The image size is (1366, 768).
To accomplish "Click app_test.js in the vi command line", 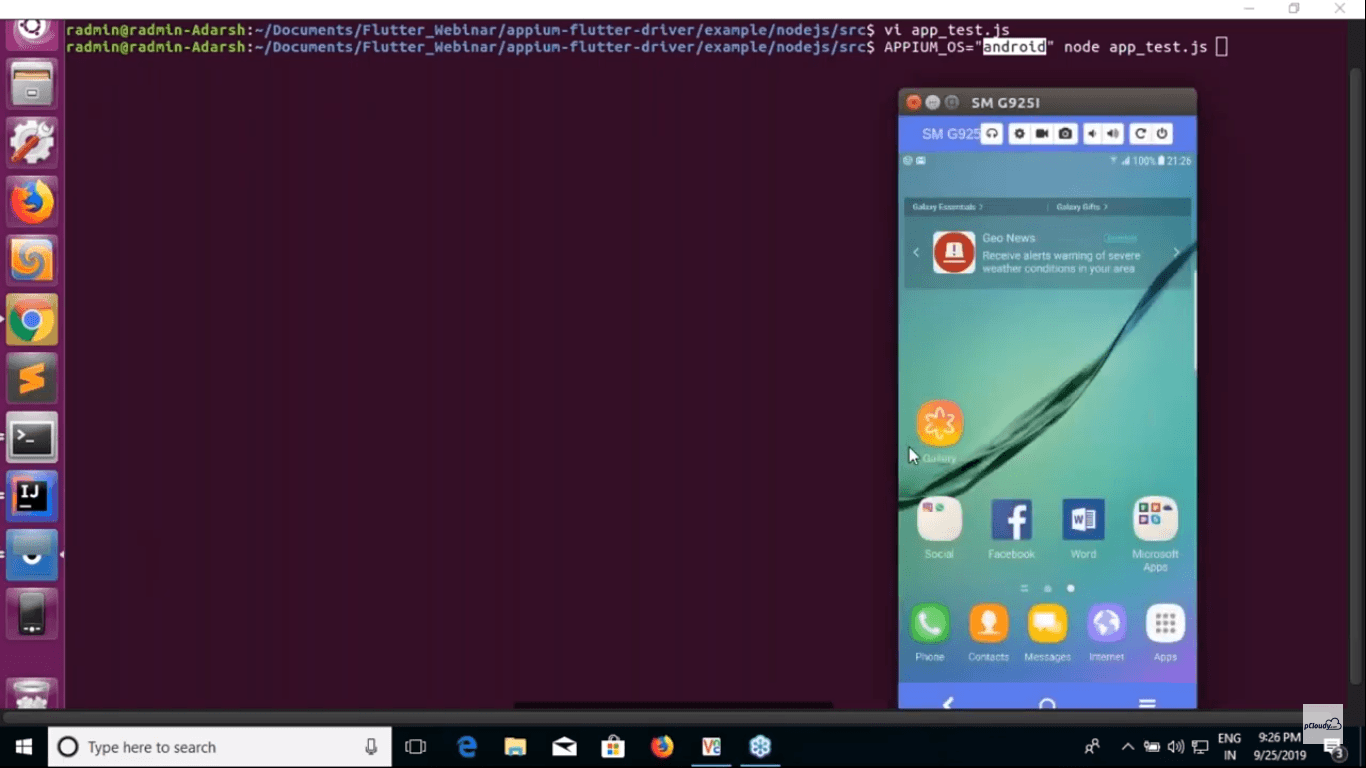I will click(960, 31).
